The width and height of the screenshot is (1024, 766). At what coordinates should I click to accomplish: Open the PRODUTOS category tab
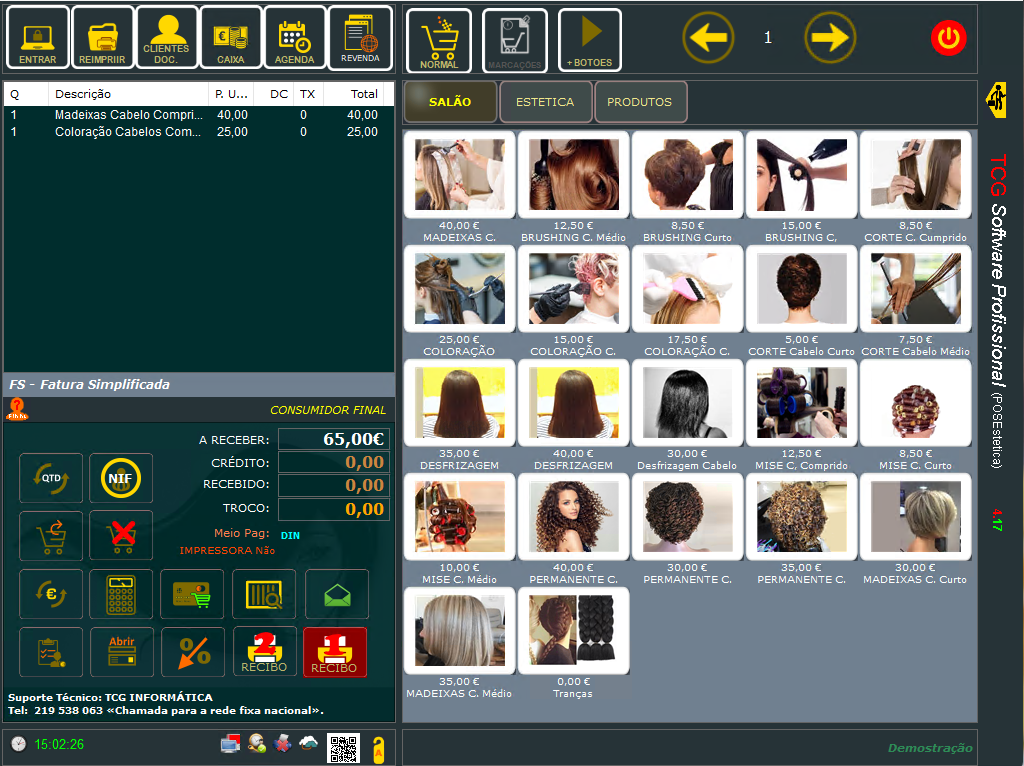pos(640,102)
